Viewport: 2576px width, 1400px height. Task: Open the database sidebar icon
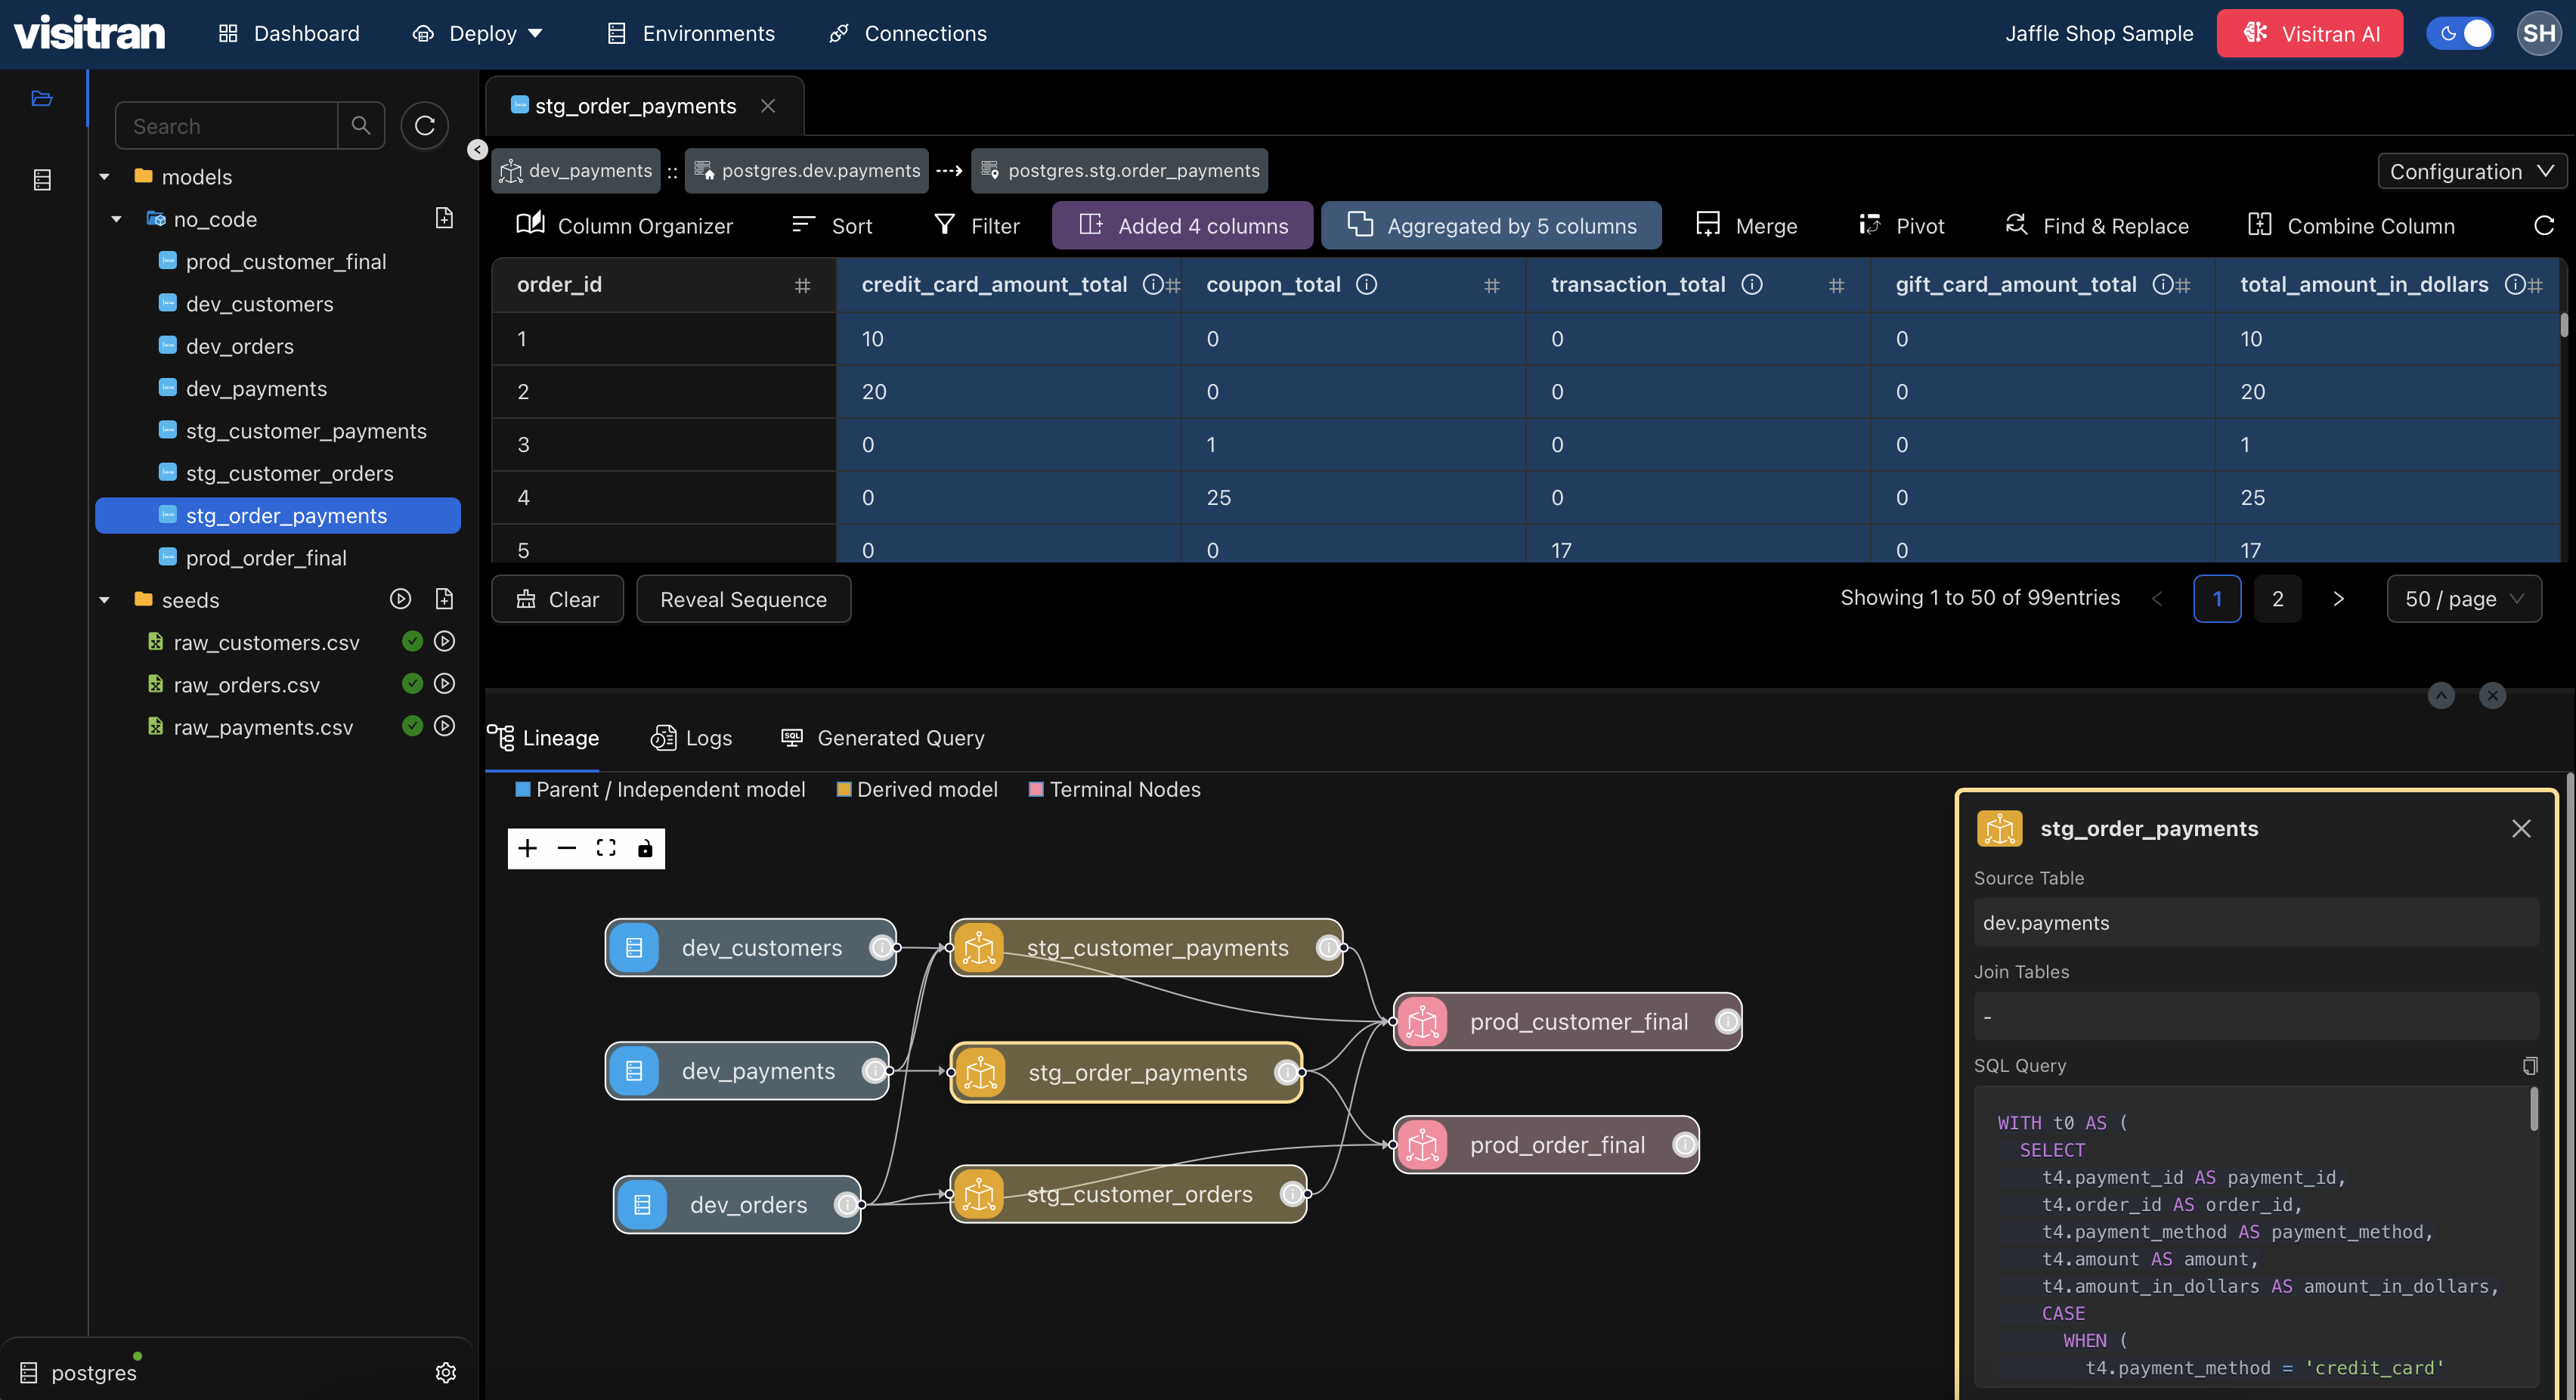(x=42, y=180)
